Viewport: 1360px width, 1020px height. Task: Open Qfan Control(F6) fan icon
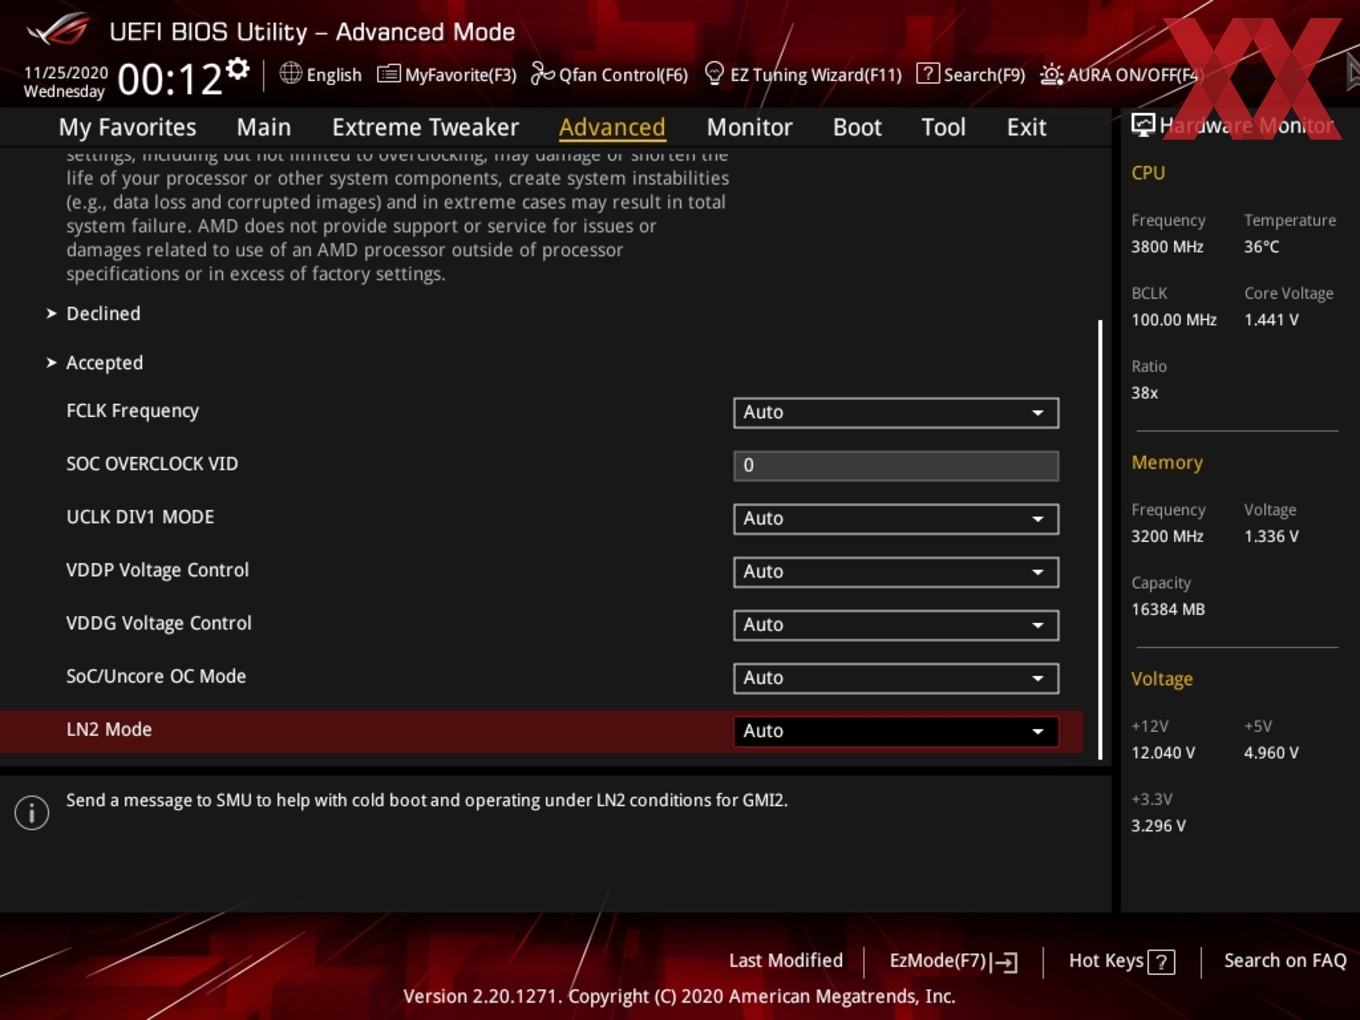coord(542,73)
